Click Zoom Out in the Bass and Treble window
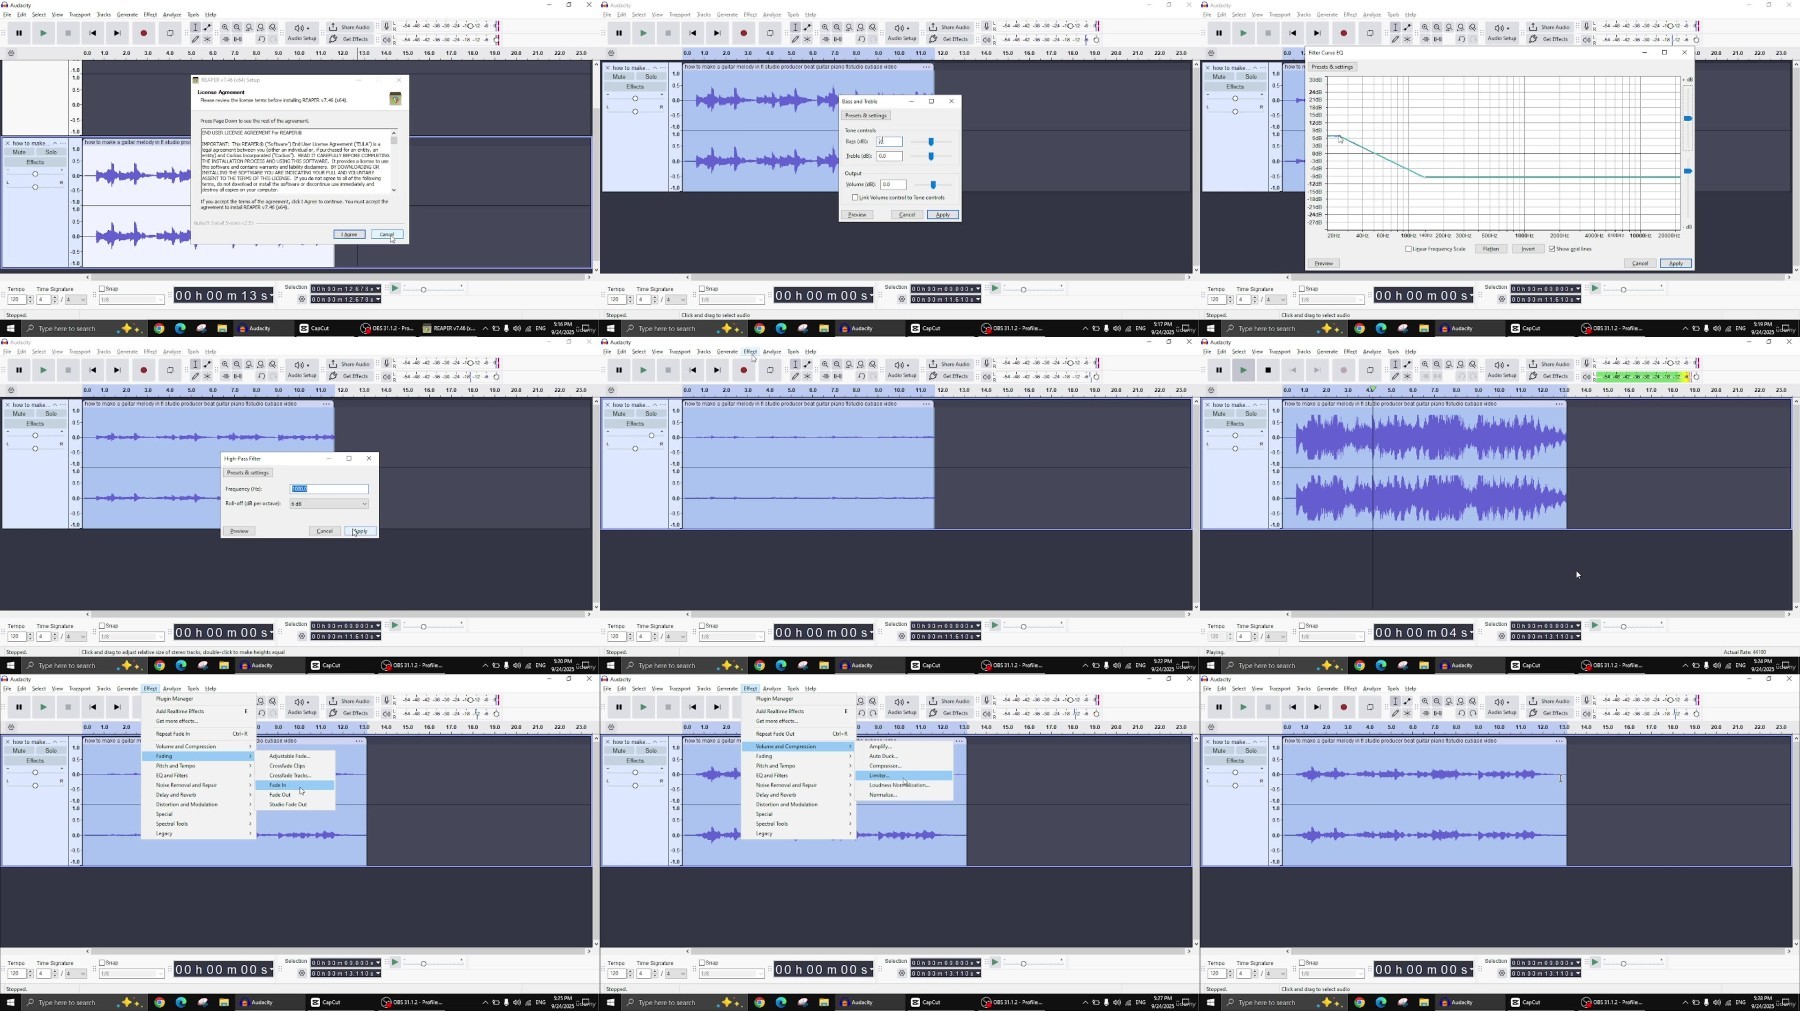Viewport: 1800px width, 1011px height. [x=837, y=28]
